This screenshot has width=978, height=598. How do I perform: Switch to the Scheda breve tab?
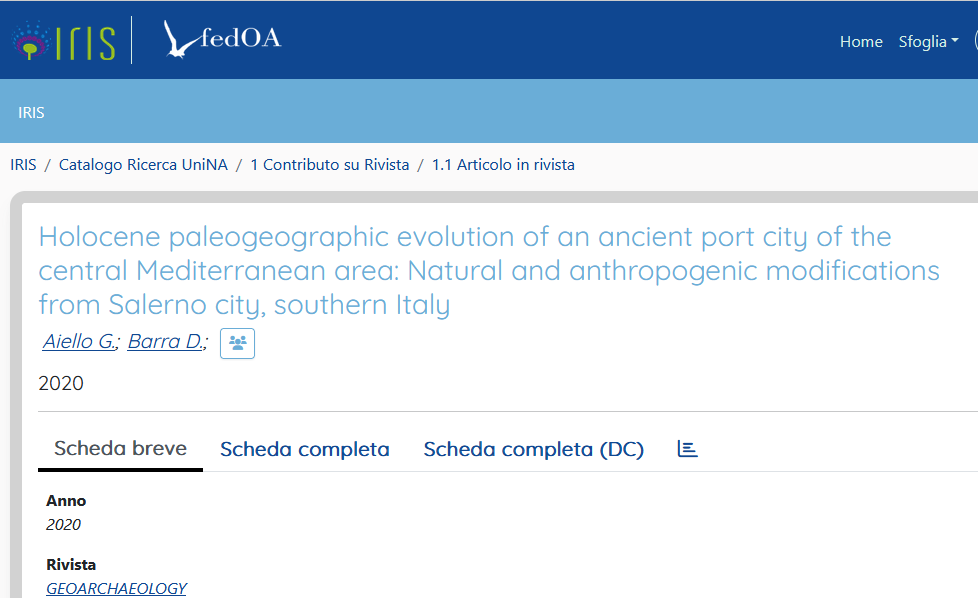tap(120, 449)
